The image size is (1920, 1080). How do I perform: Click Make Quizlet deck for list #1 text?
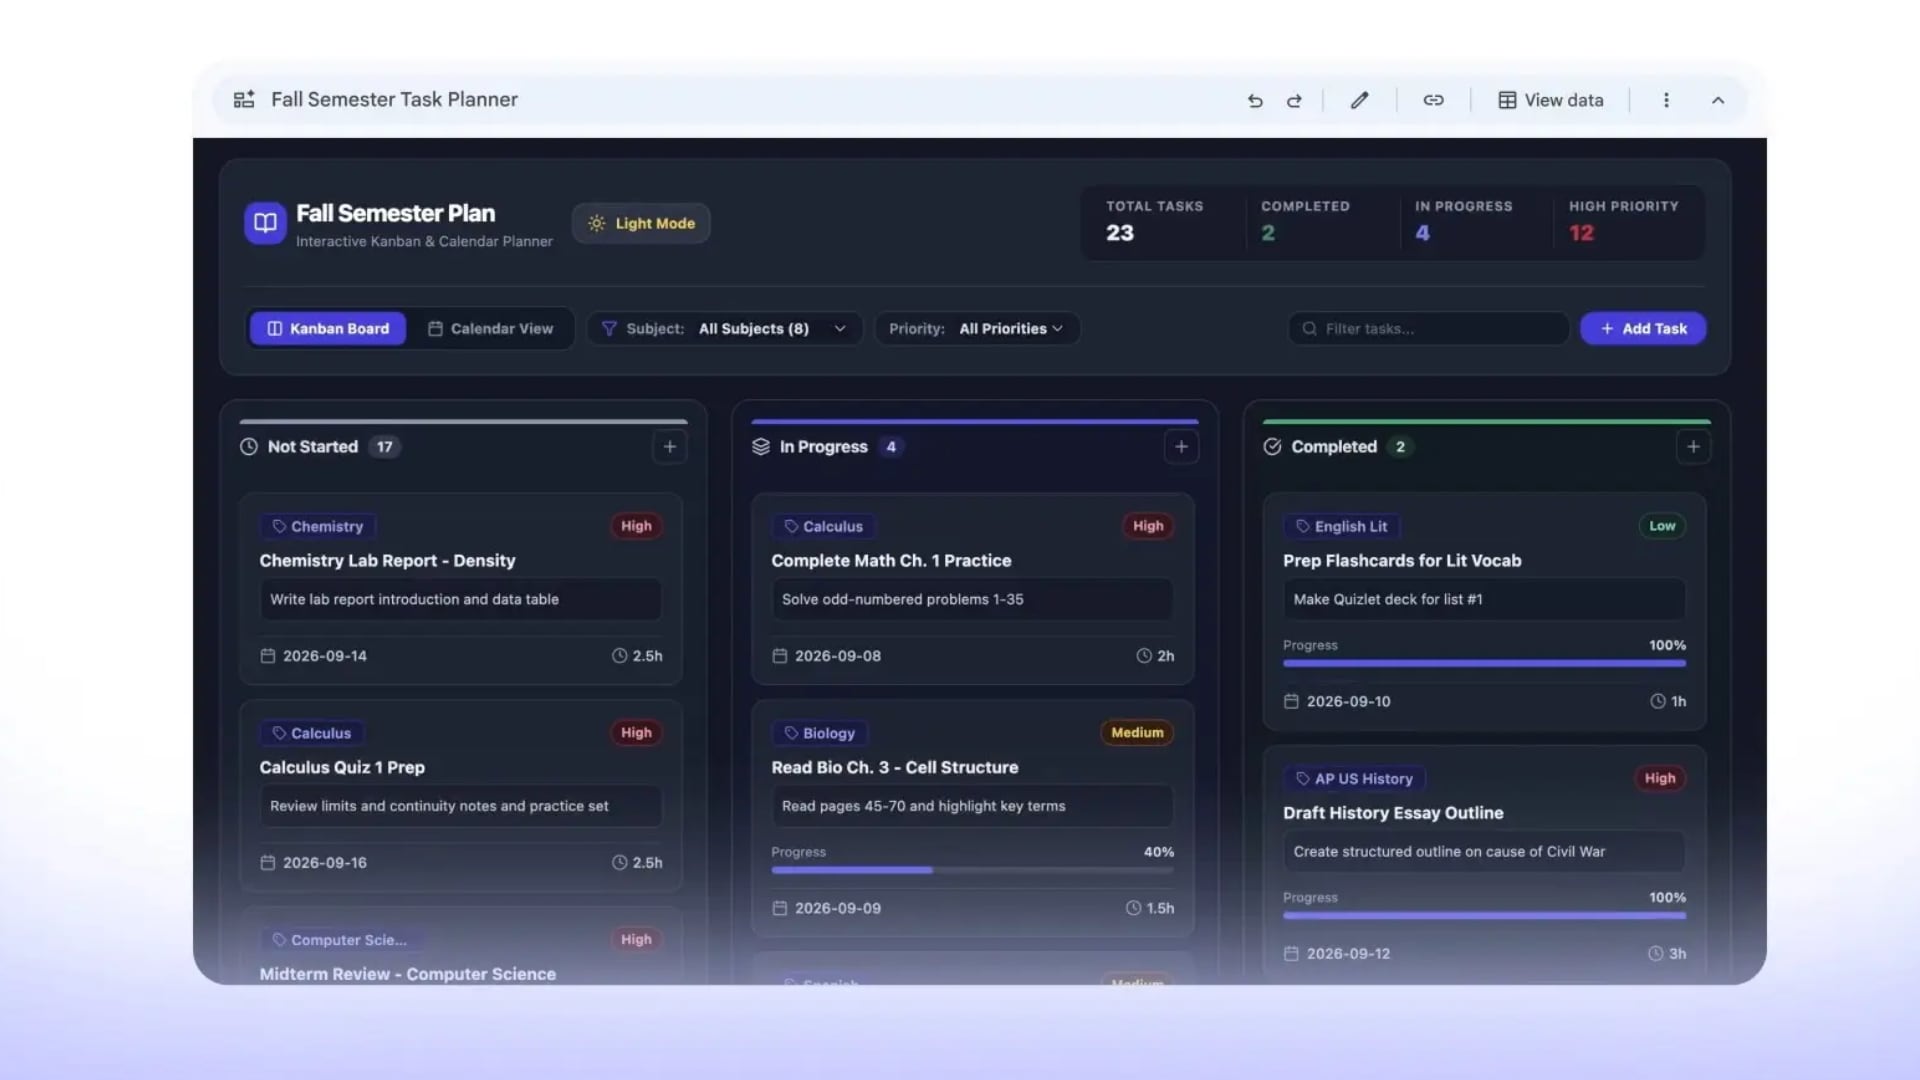click(x=1388, y=600)
